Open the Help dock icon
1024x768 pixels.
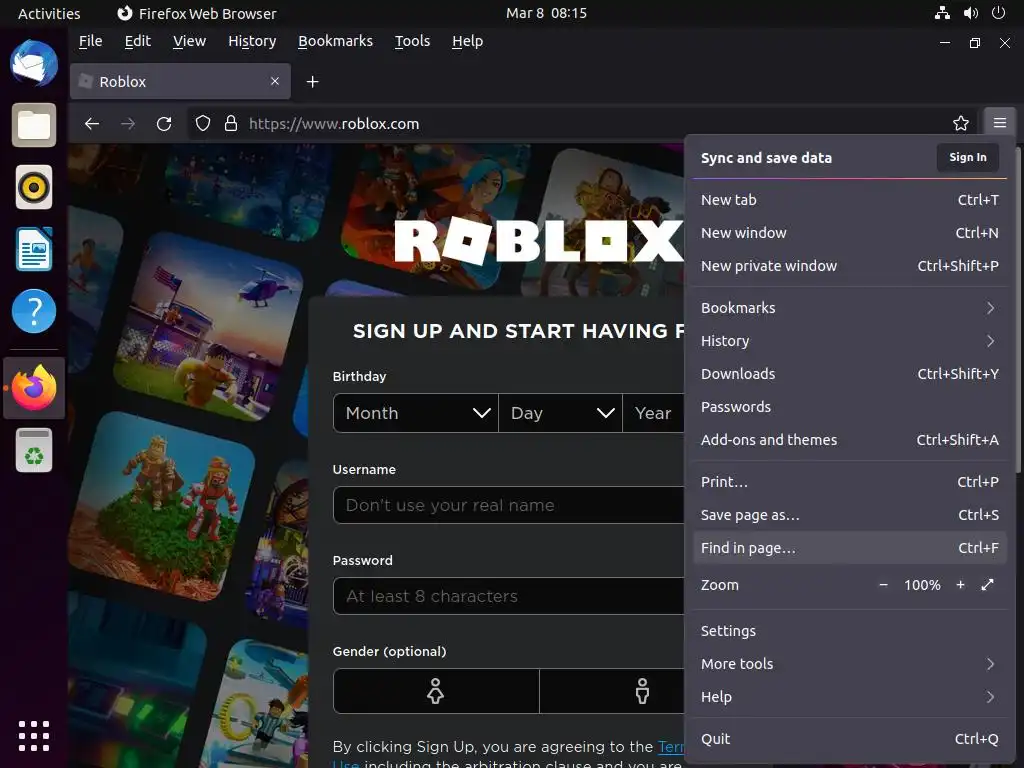click(34, 311)
